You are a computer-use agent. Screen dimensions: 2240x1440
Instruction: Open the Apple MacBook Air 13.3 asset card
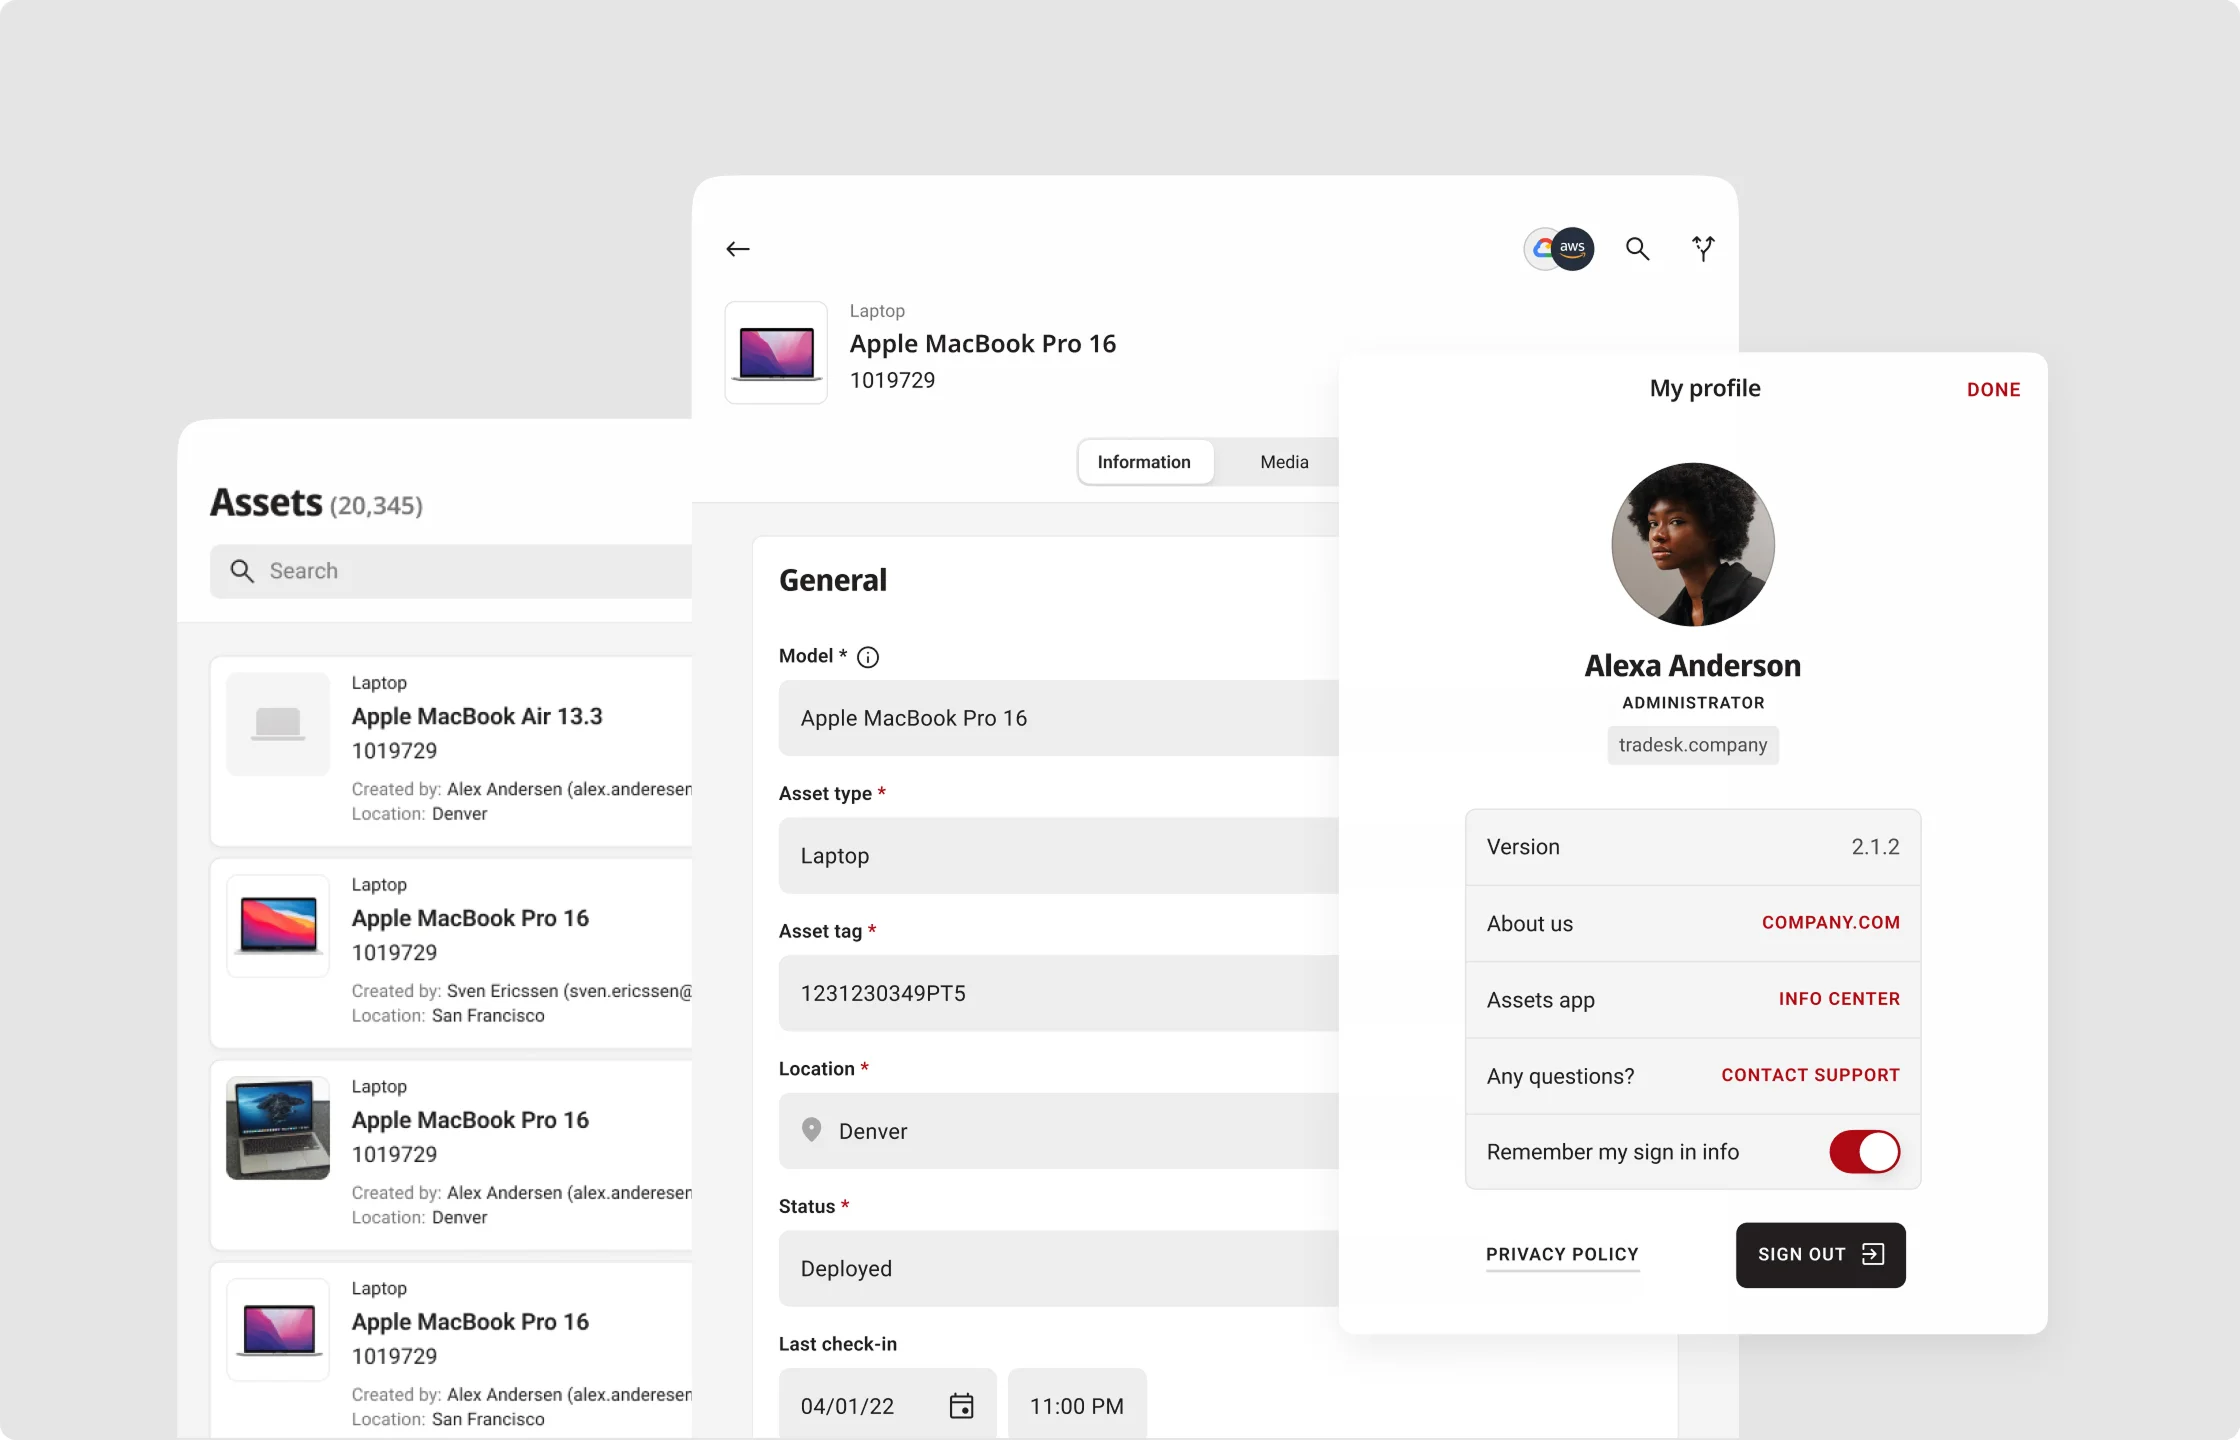click(451, 751)
